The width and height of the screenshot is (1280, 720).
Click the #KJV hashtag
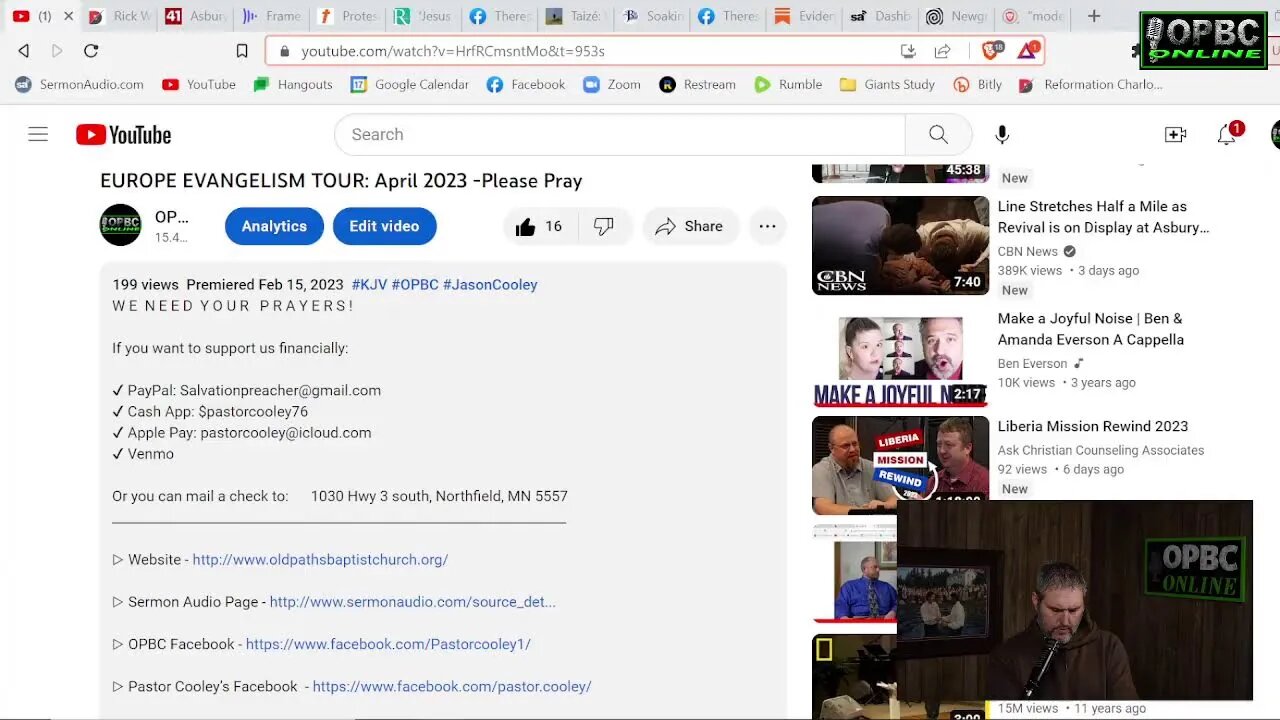click(x=369, y=285)
